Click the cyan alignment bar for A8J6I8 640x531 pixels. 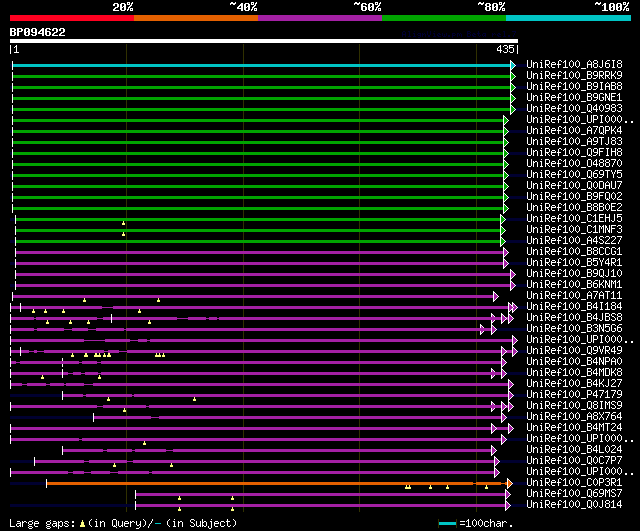coord(261,65)
